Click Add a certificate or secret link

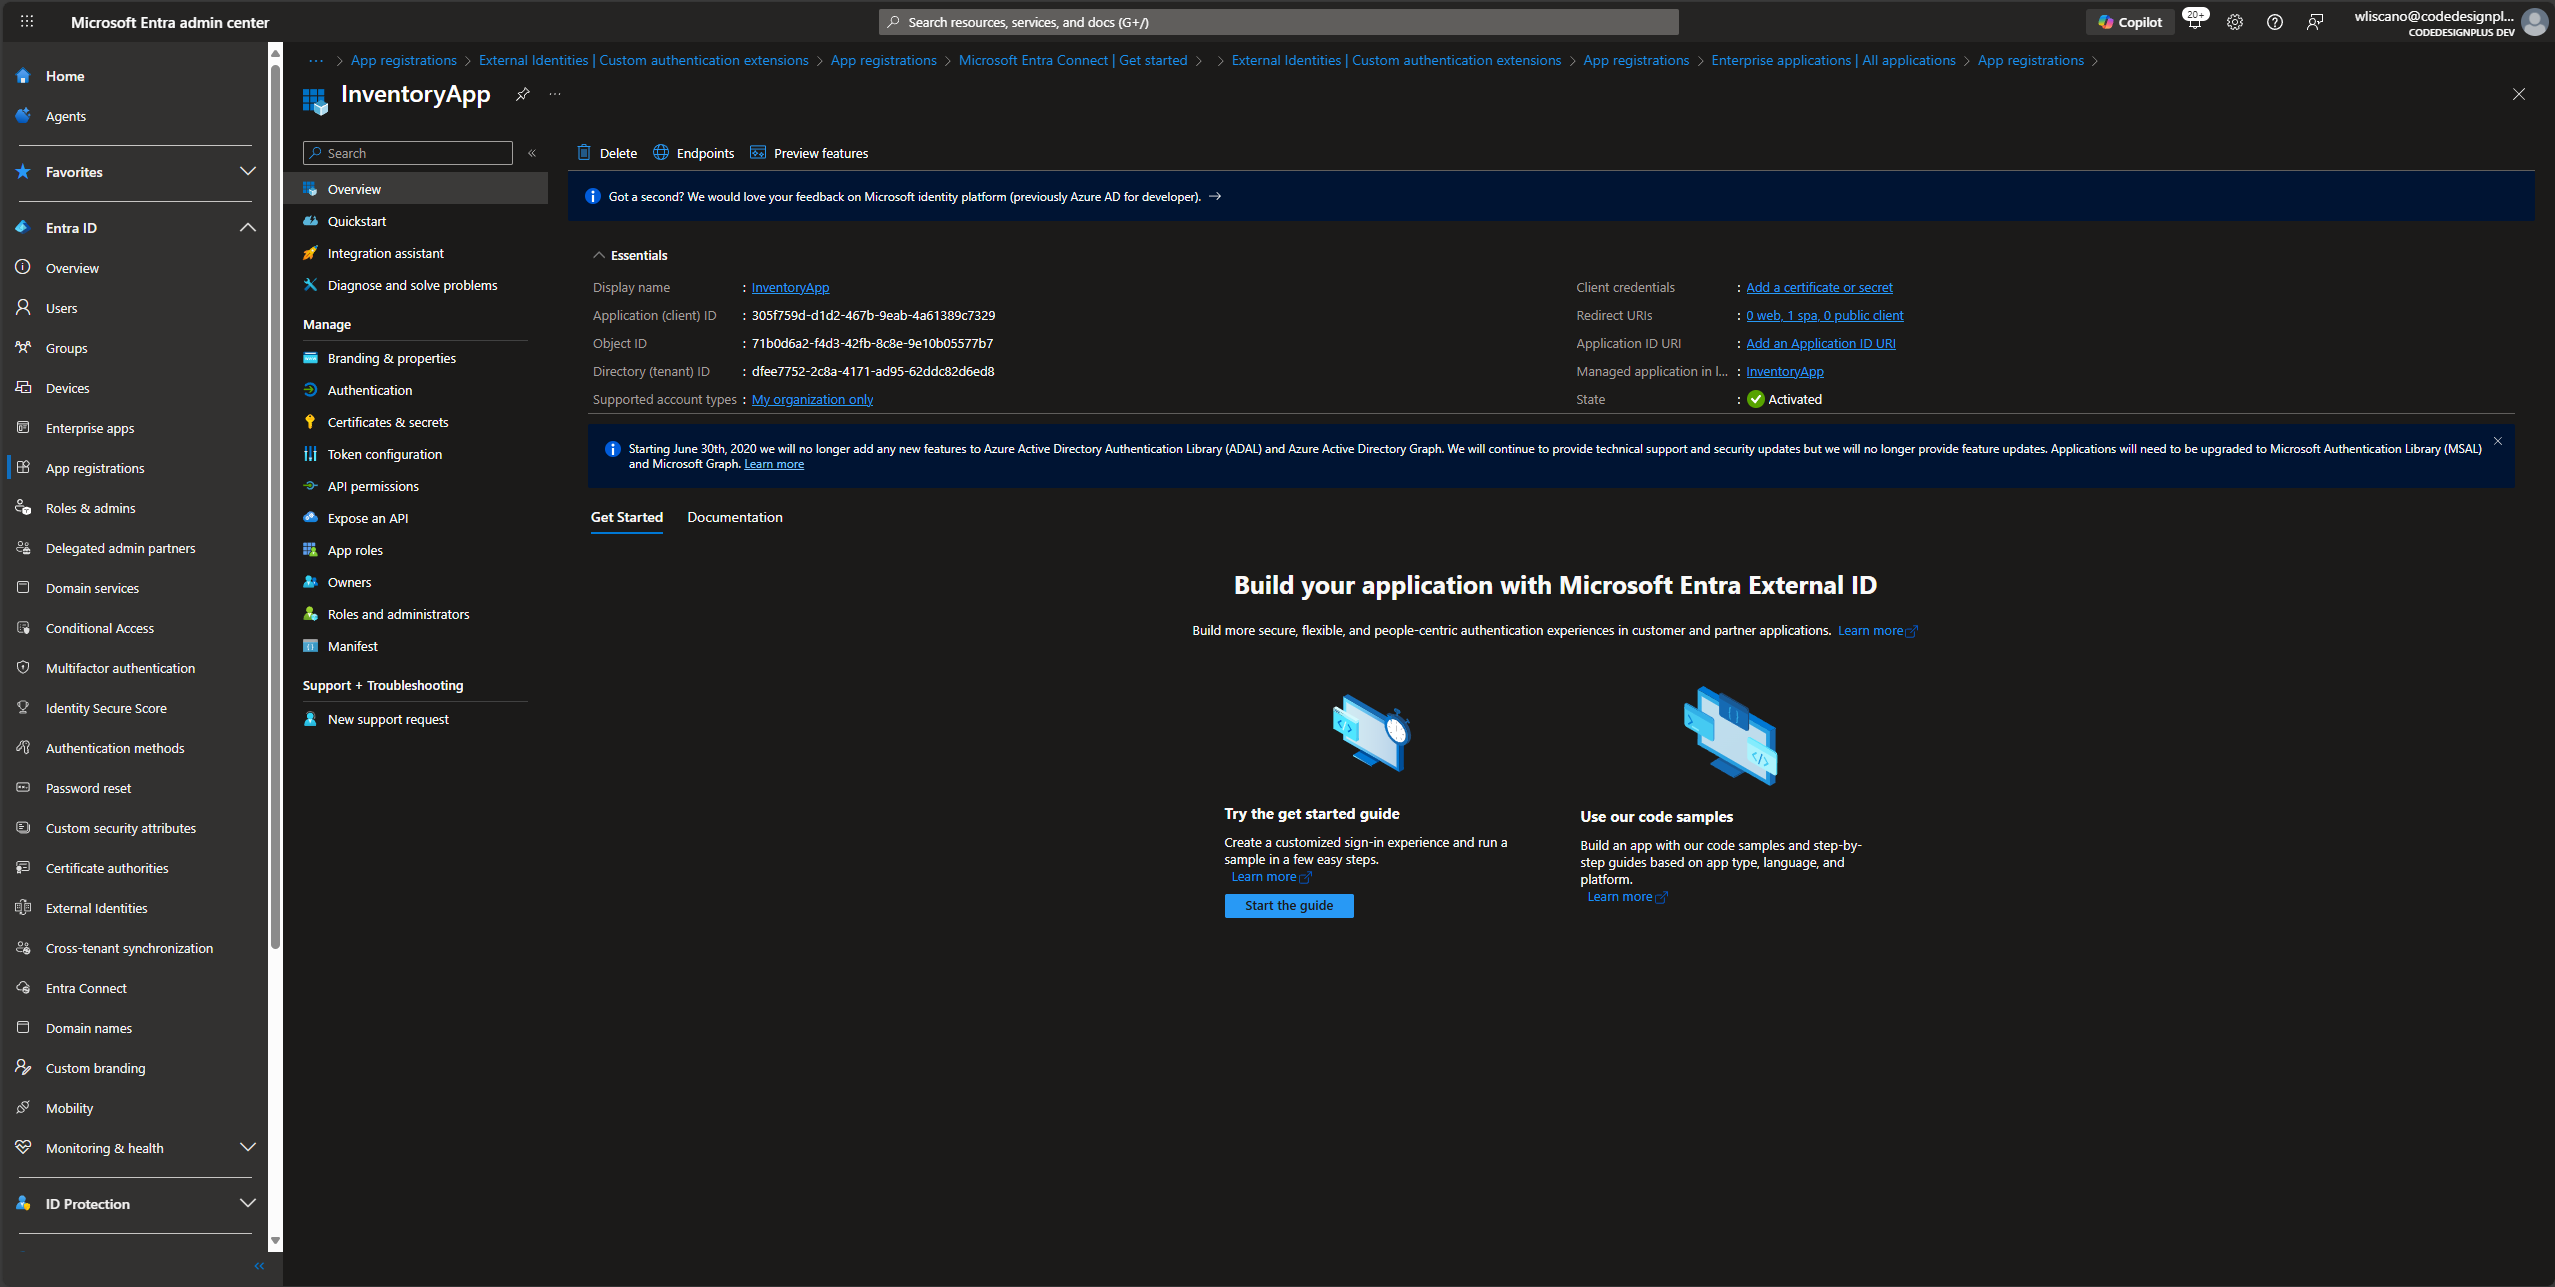pos(1819,287)
